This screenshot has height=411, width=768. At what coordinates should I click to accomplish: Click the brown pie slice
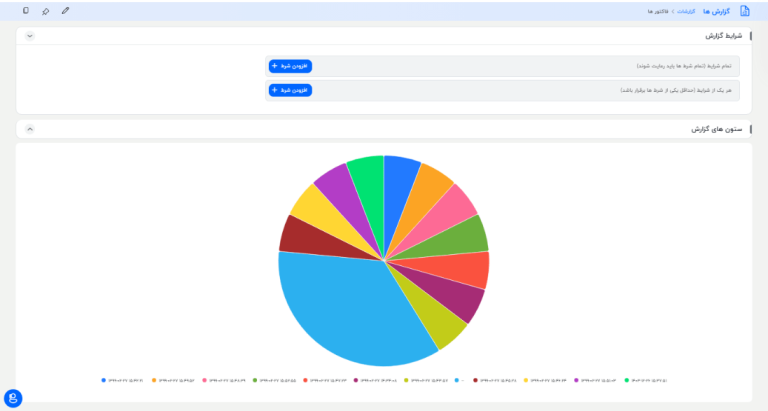298,234
